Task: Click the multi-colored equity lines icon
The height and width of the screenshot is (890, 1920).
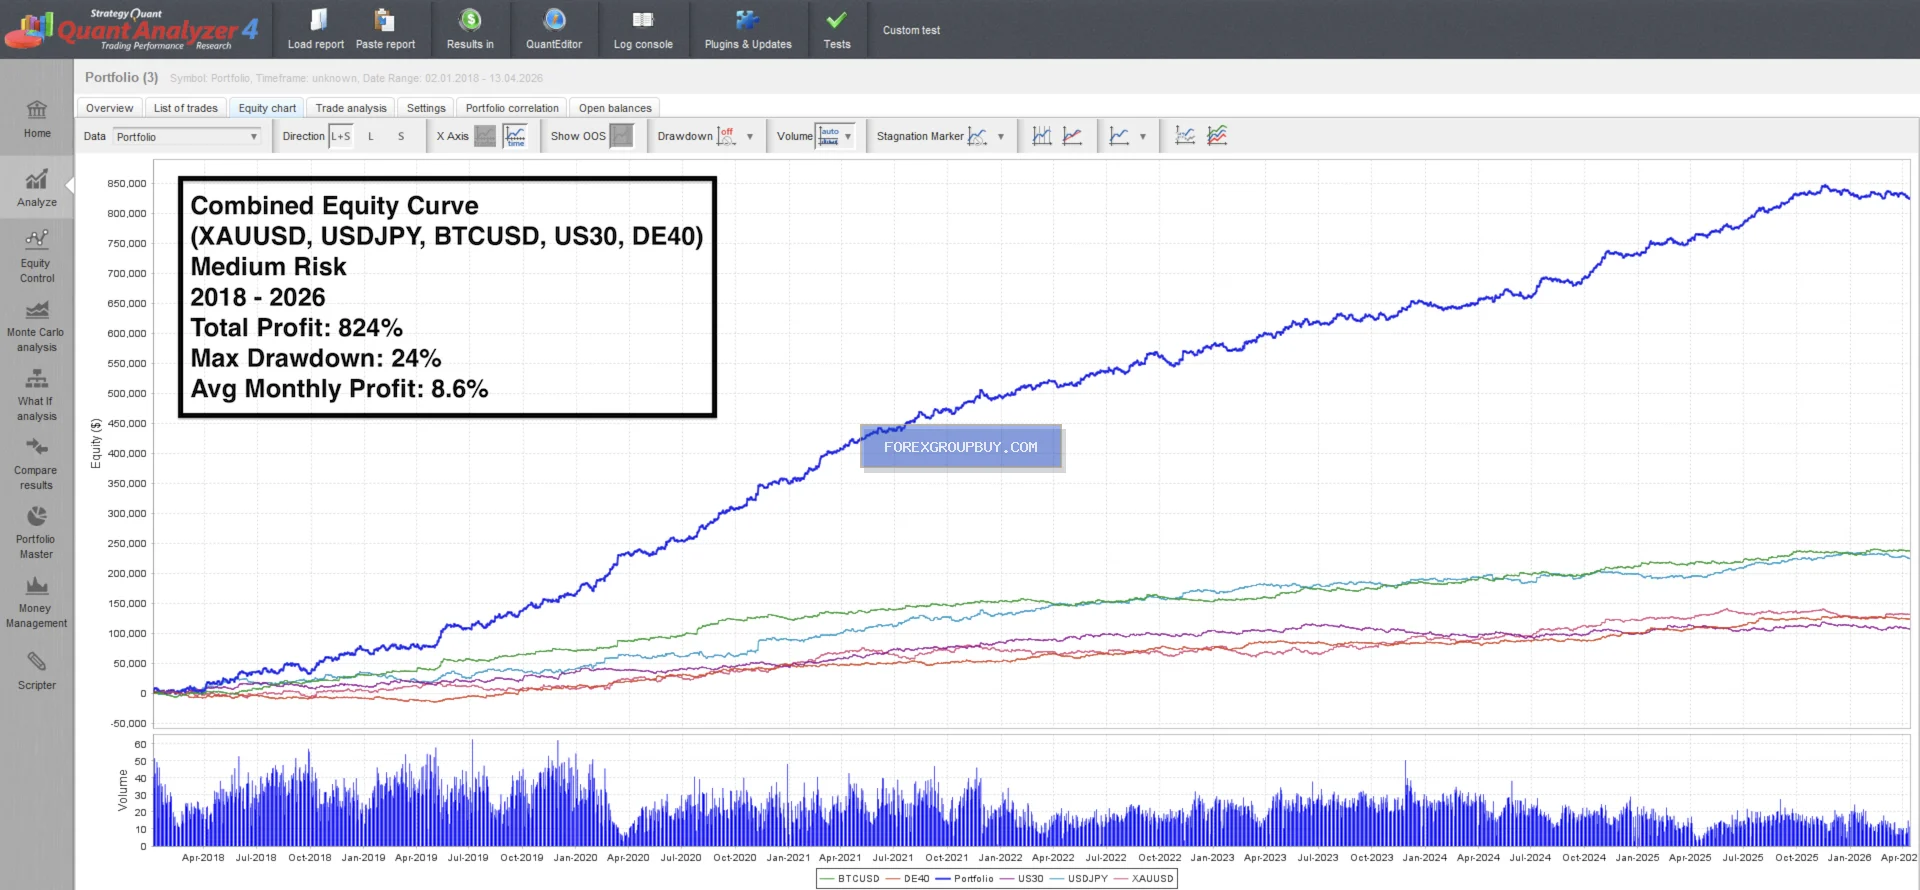Action: 1217,136
